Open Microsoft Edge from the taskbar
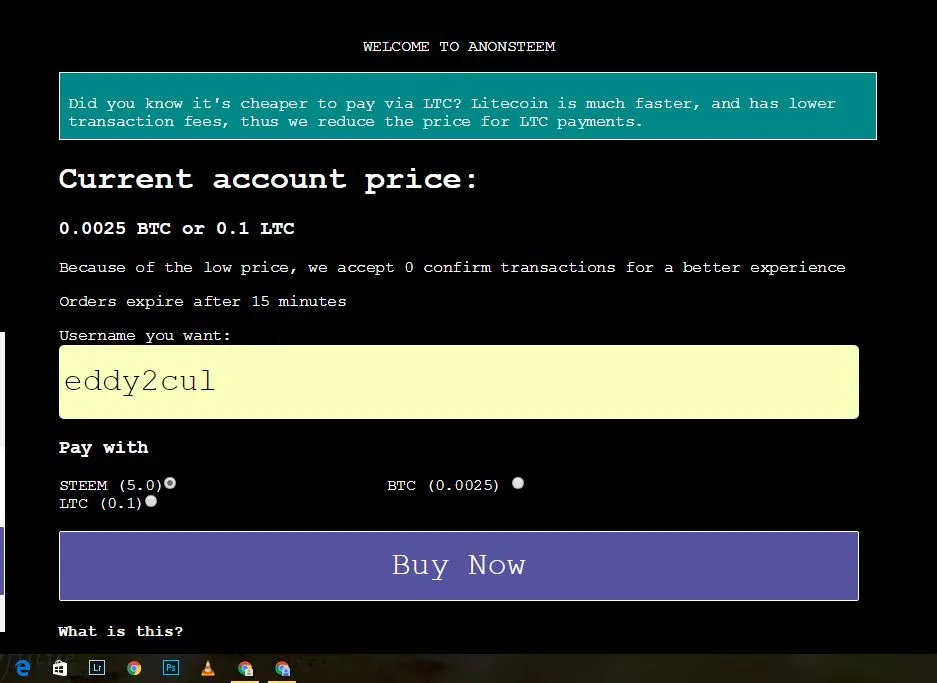 (22, 668)
